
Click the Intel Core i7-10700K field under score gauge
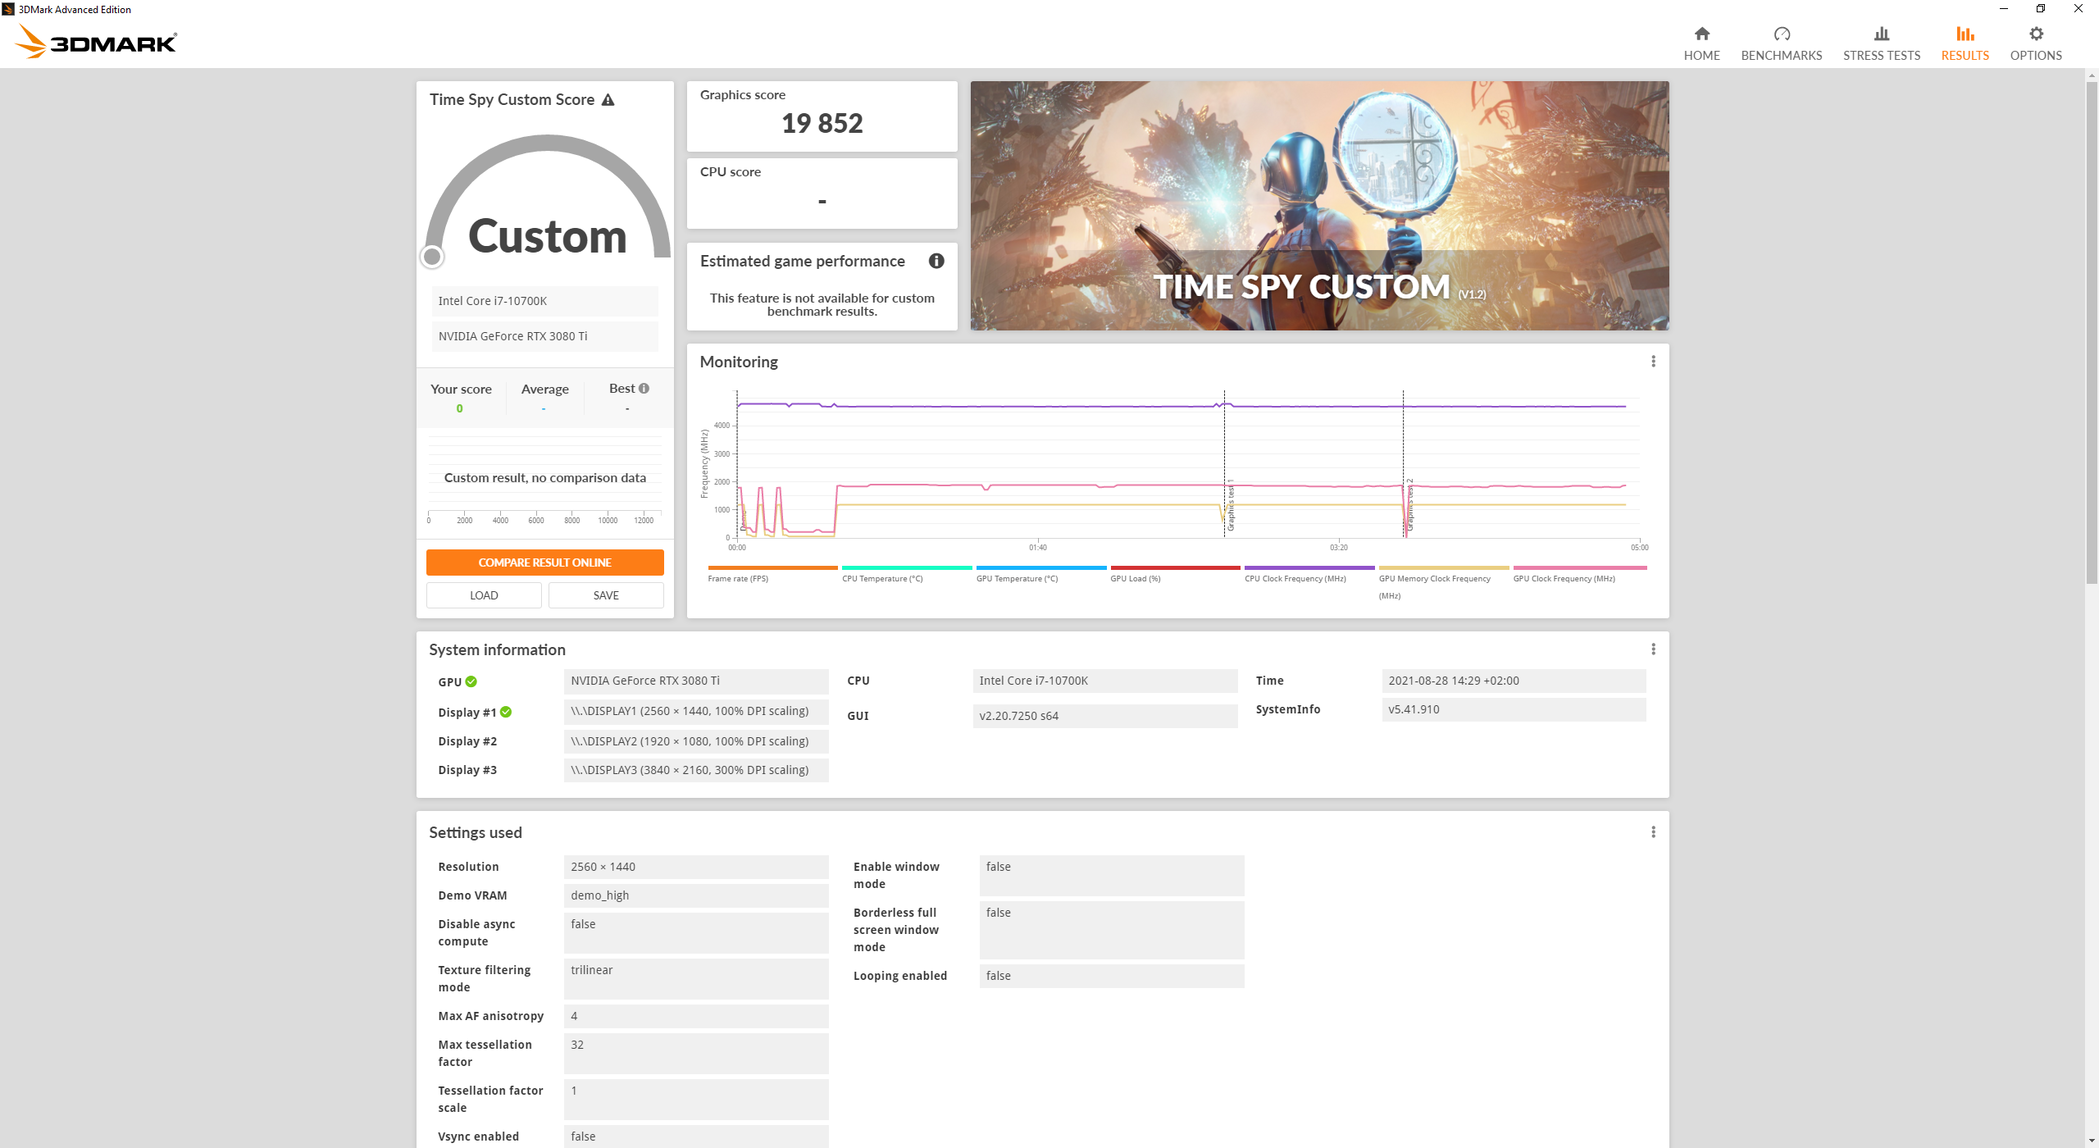click(x=545, y=301)
